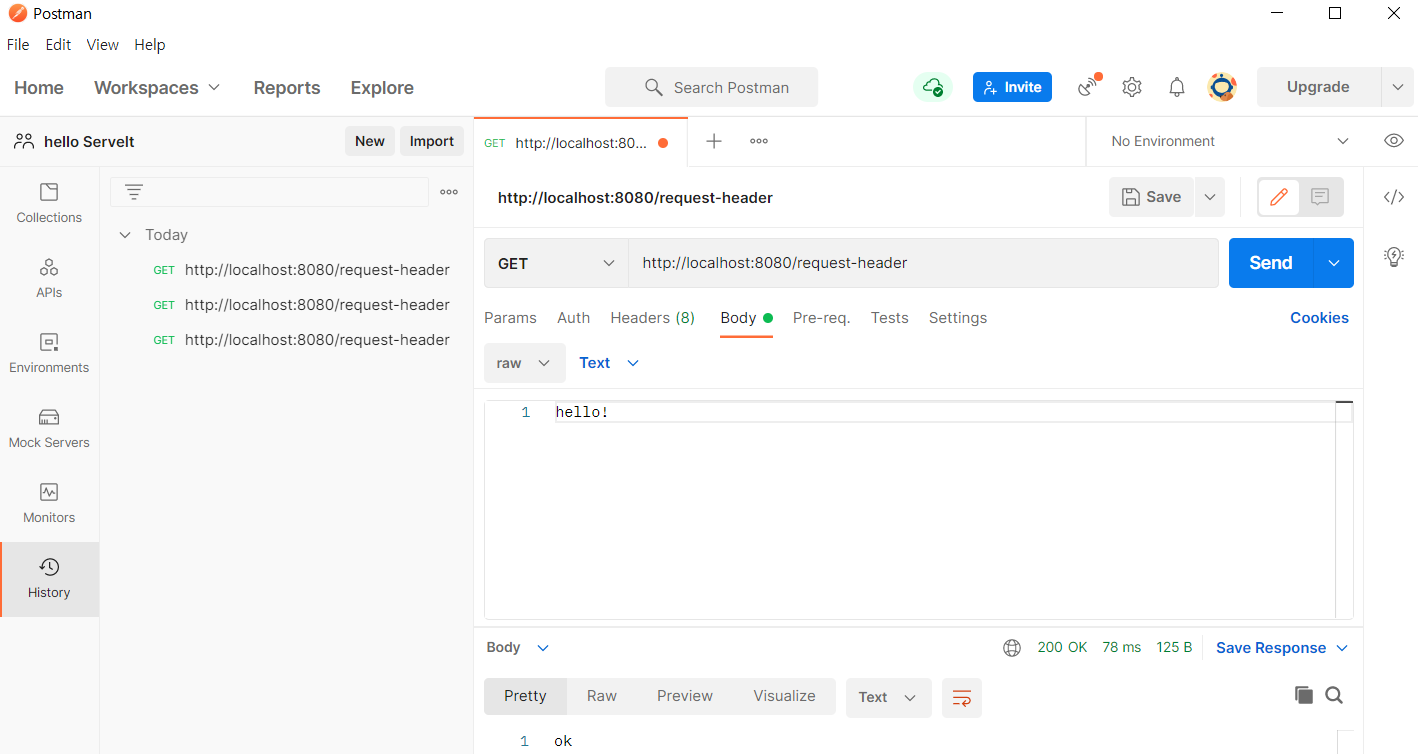
Task: Open tab options ellipsis menu
Action: 759,141
